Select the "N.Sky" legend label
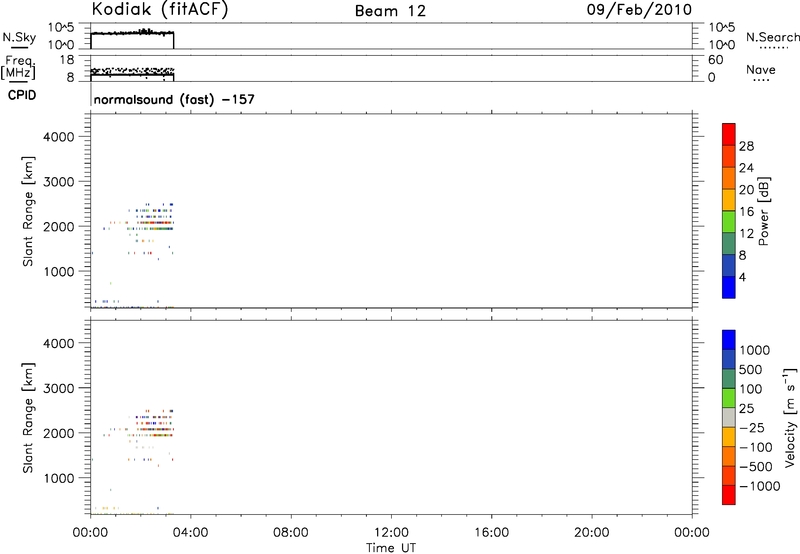The height and width of the screenshot is (554, 800). (x=19, y=37)
